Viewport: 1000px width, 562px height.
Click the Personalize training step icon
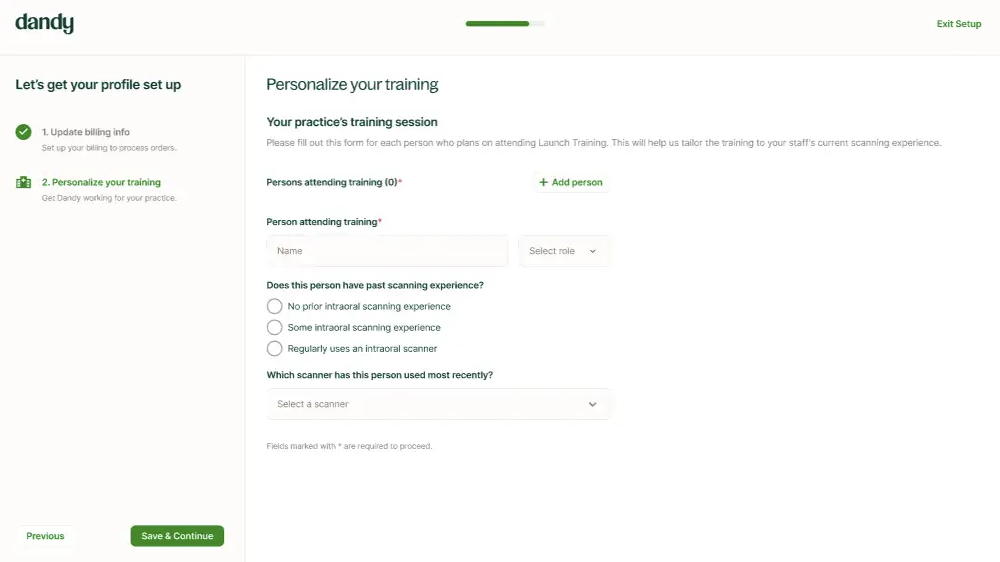pyautogui.click(x=24, y=182)
